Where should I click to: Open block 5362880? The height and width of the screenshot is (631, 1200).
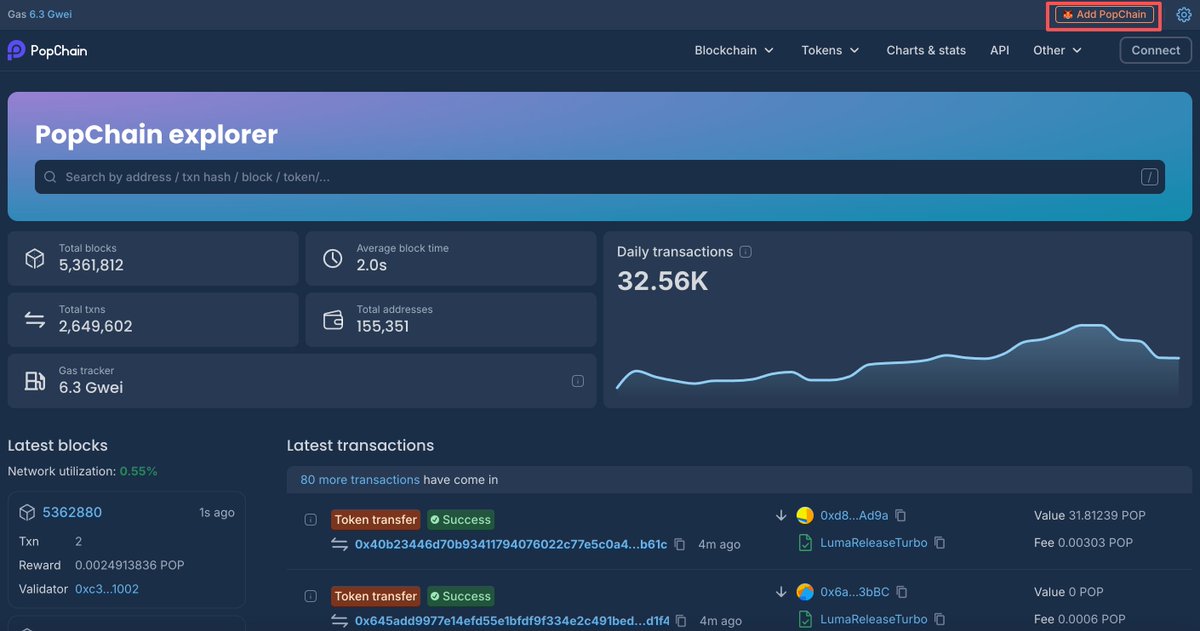click(x=72, y=512)
